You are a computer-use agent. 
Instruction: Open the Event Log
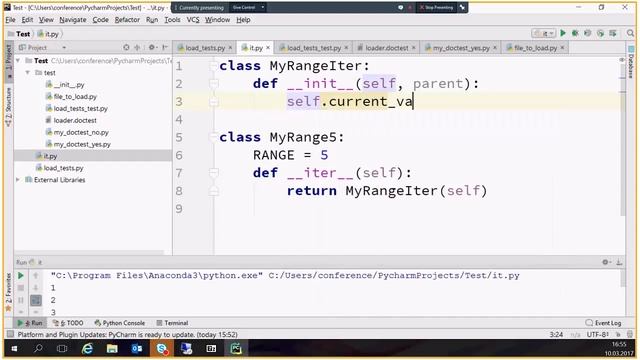pos(603,323)
